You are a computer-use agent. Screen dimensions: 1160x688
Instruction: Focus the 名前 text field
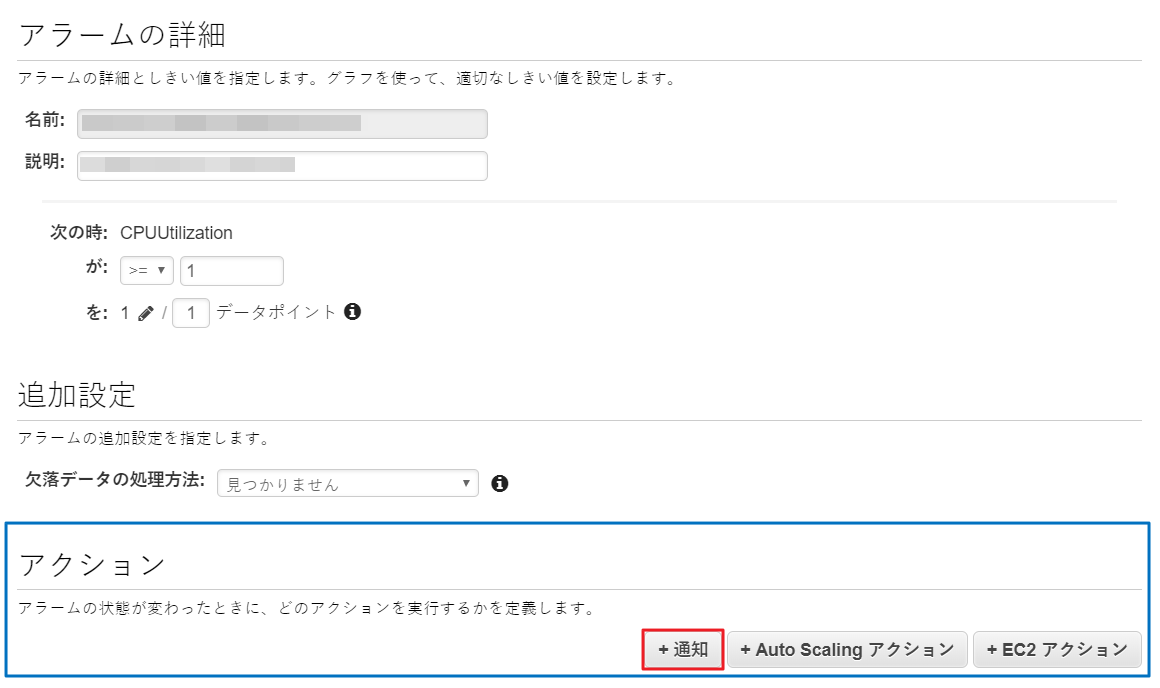[x=282, y=124]
